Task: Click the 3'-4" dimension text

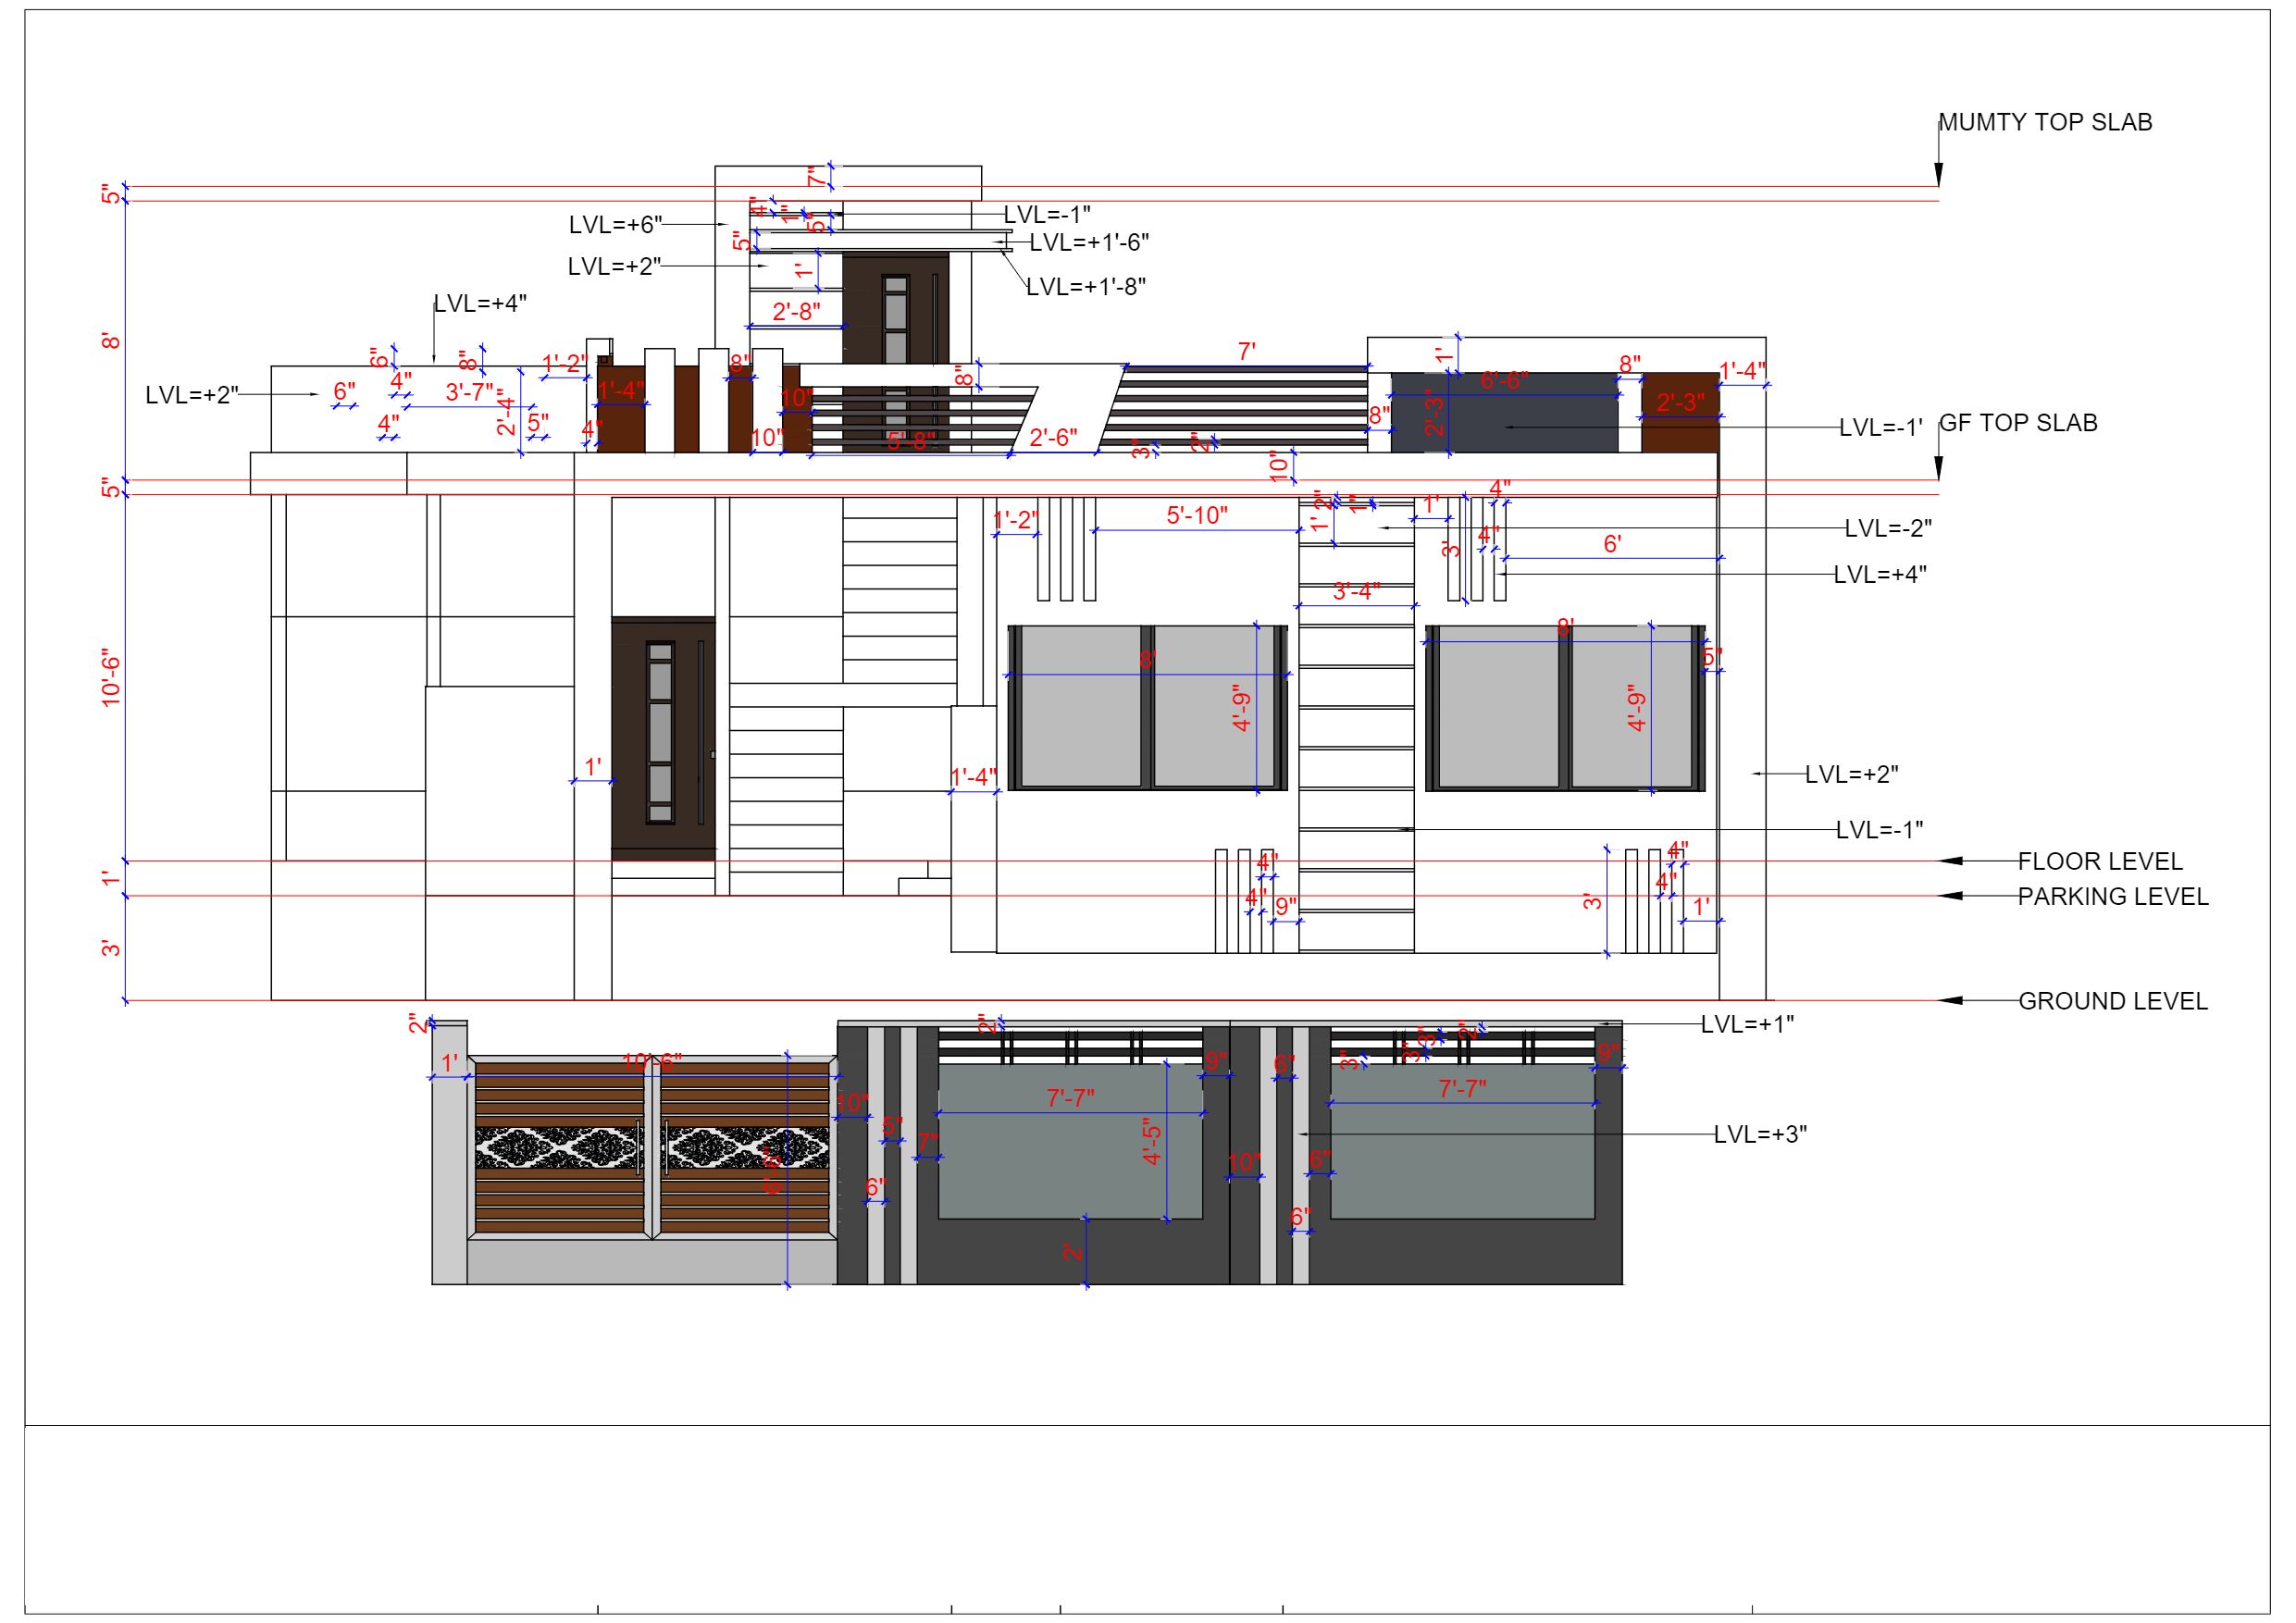Action: (1356, 592)
